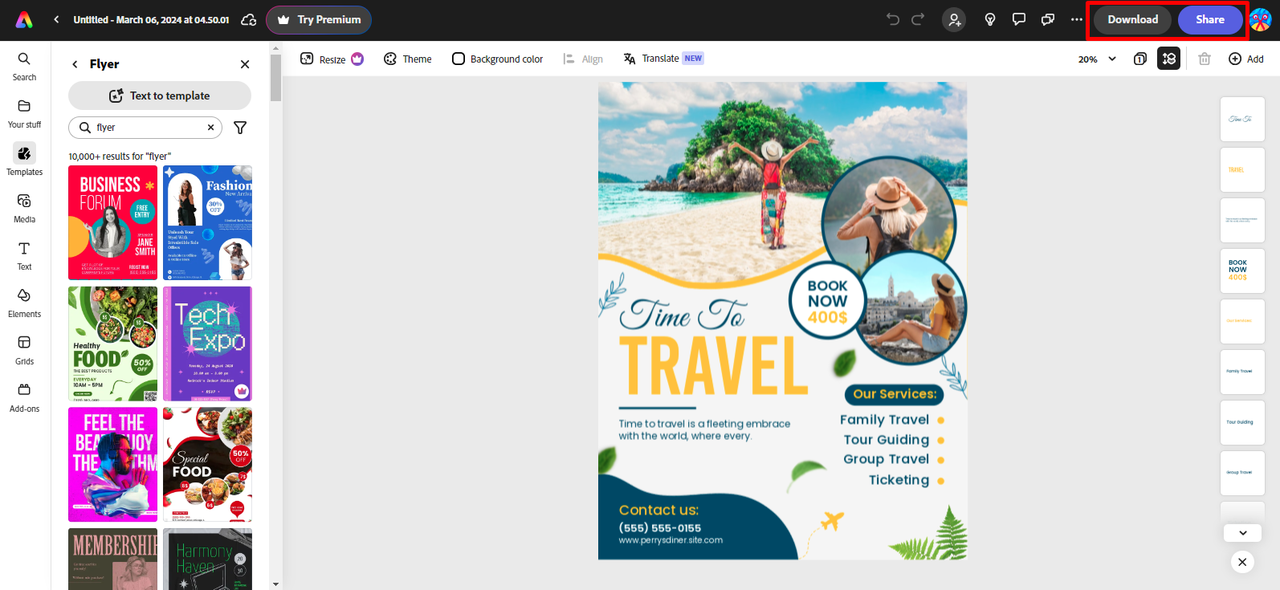1280x590 pixels.
Task: Click the Share button
Action: click(x=1210, y=20)
